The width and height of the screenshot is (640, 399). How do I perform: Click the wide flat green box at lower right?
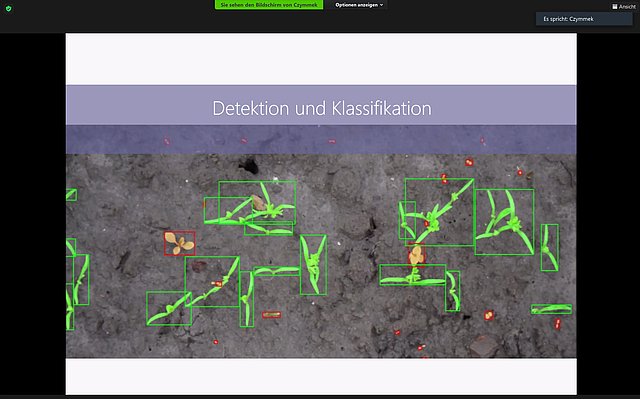(x=551, y=309)
